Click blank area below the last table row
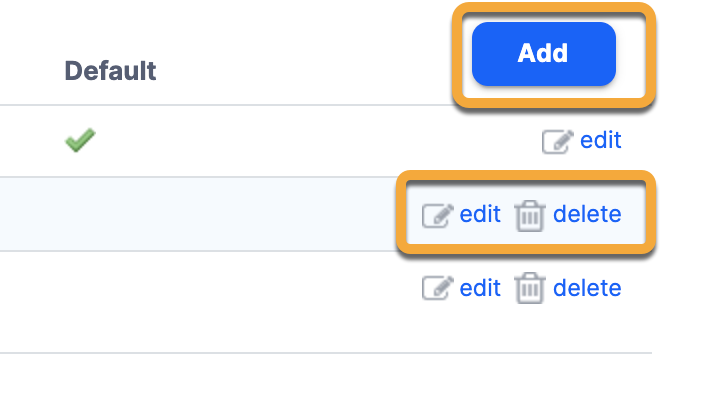The width and height of the screenshot is (716, 416). pyautogui.click(x=300, y=385)
